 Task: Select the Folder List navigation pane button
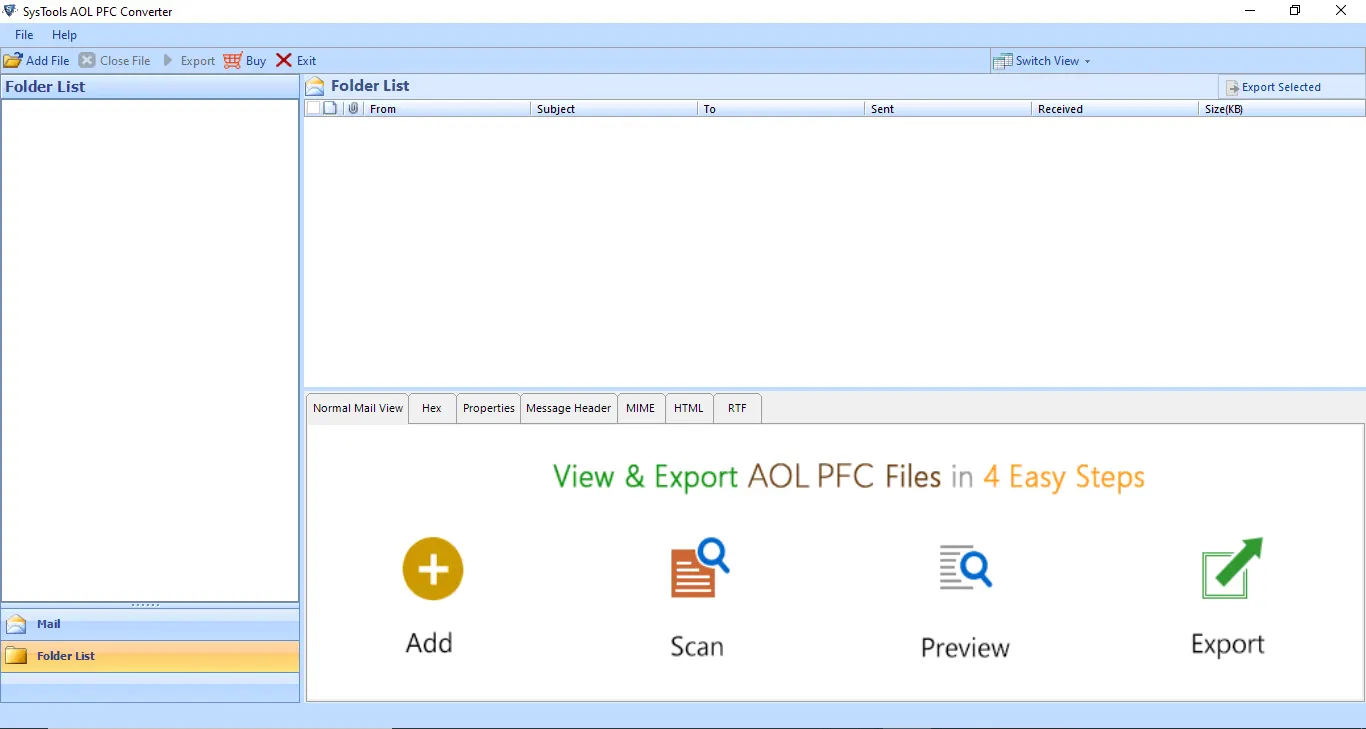[x=150, y=656]
